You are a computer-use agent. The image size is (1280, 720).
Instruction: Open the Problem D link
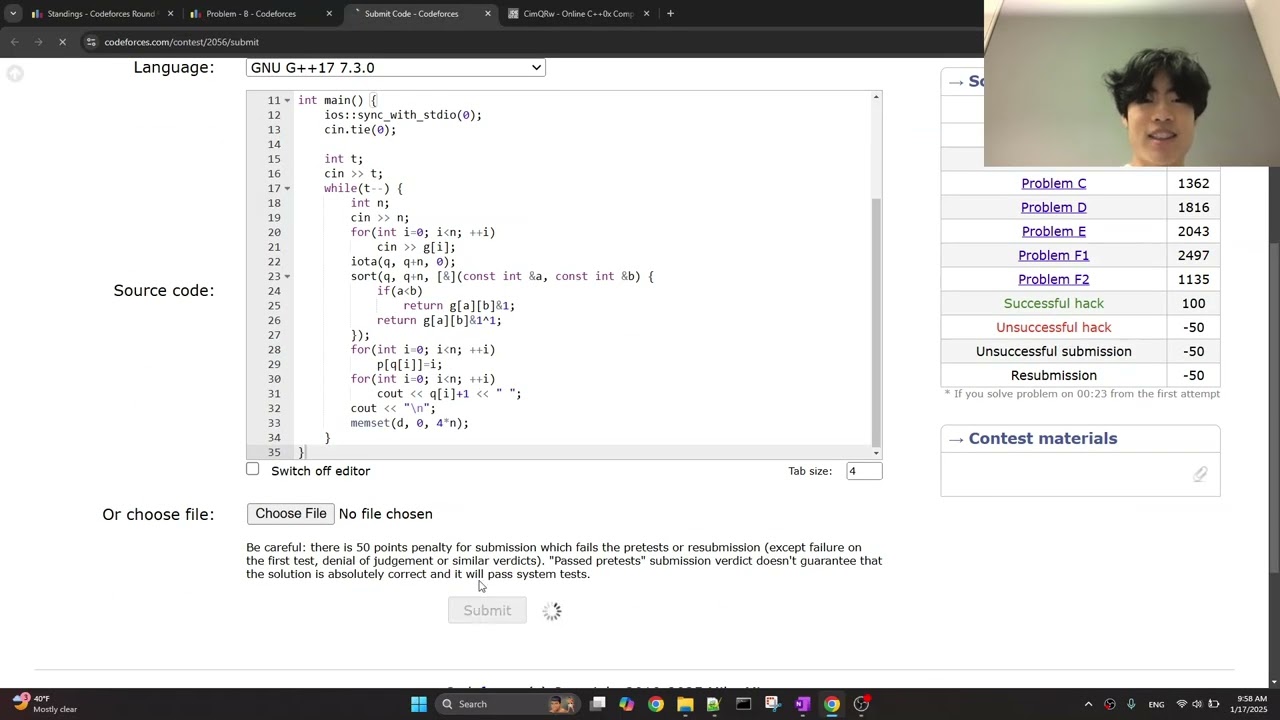[x=1053, y=207]
